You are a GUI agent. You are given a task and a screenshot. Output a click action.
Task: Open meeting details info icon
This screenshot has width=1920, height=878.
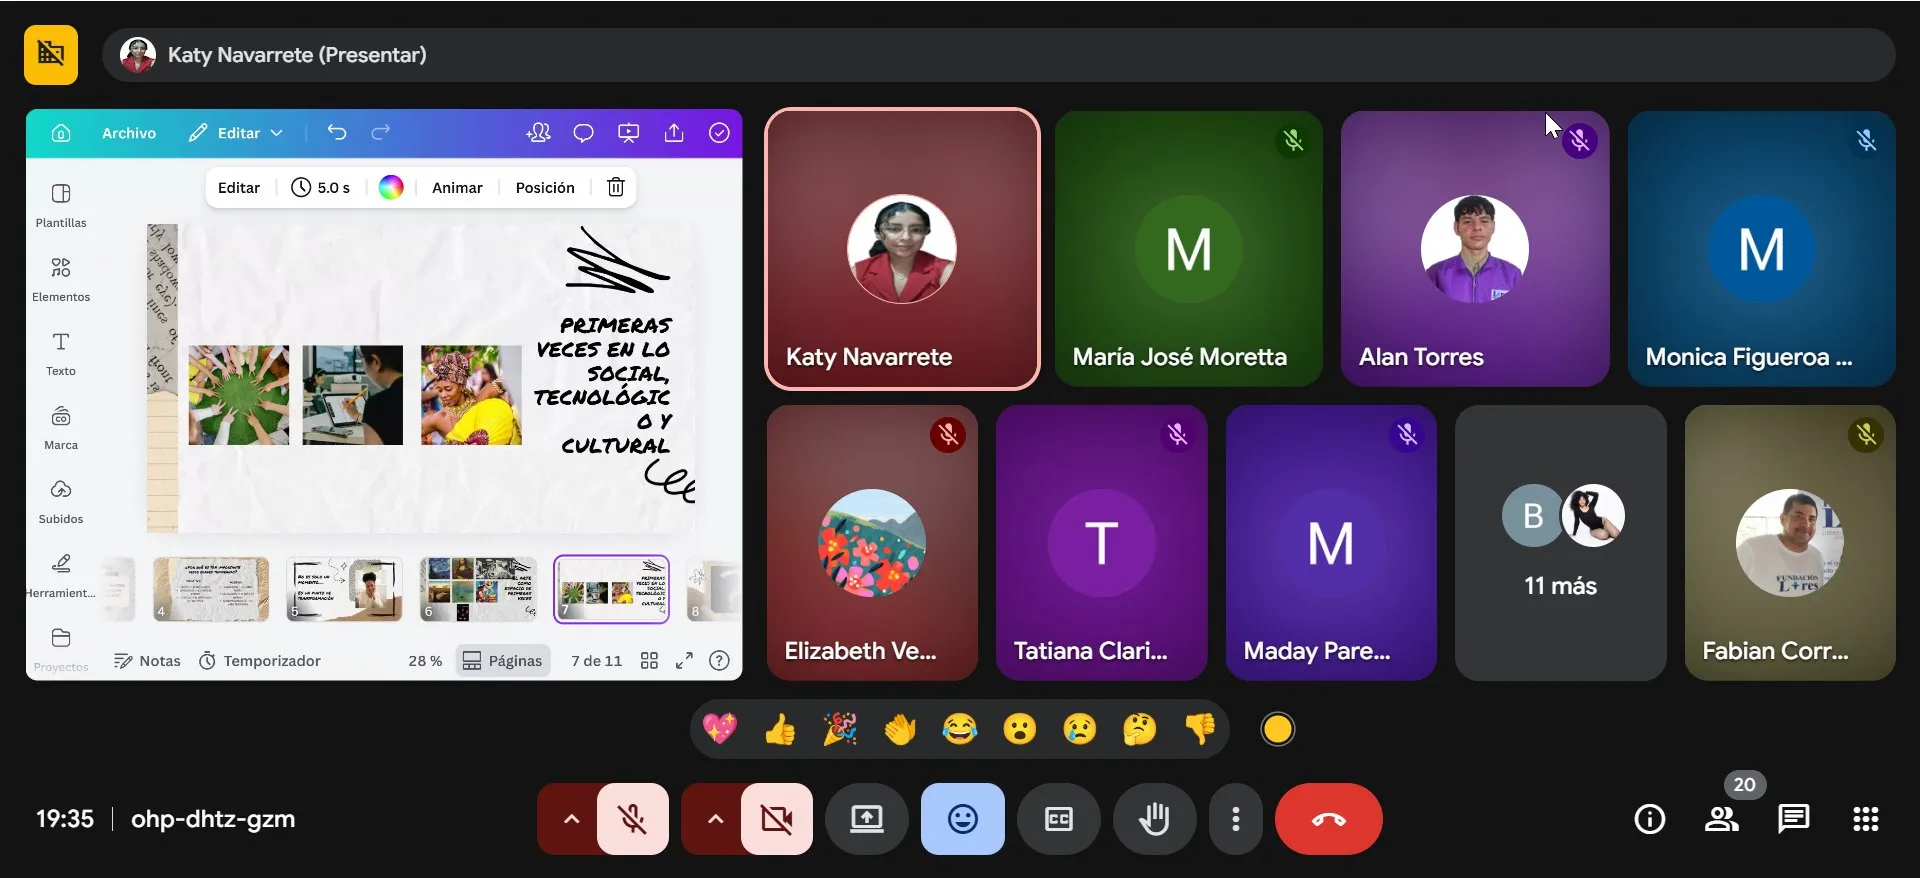(x=1649, y=819)
